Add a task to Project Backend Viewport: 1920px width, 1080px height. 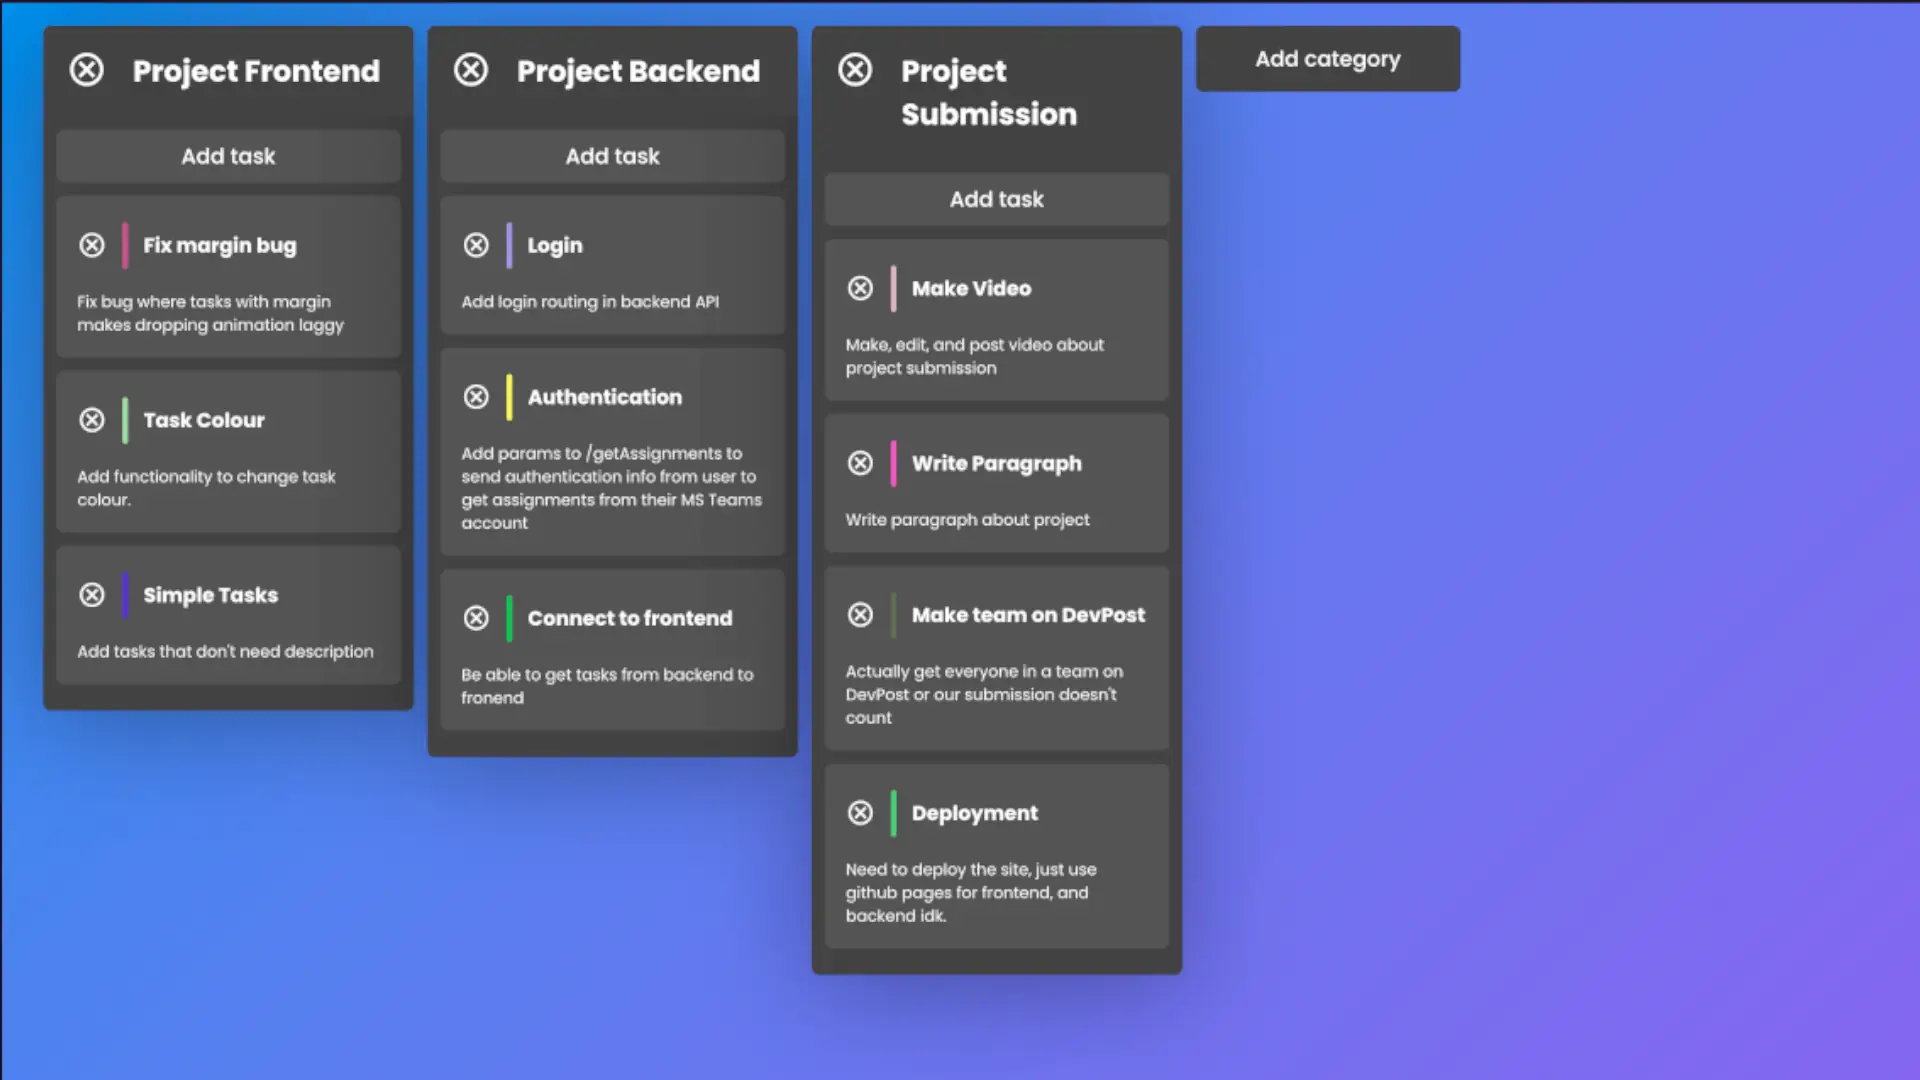pyautogui.click(x=612, y=156)
